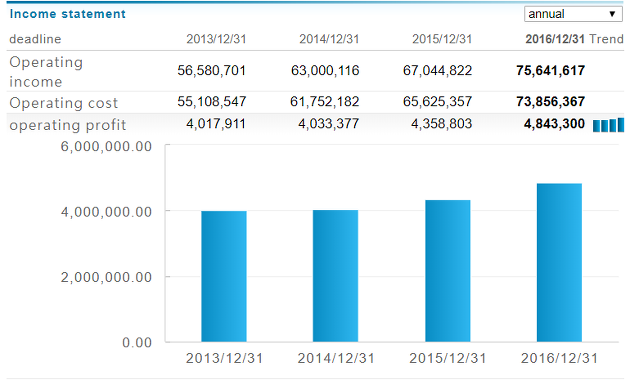Click operating profit value 4,017,911
The height and width of the screenshot is (380, 630).
pos(216,124)
